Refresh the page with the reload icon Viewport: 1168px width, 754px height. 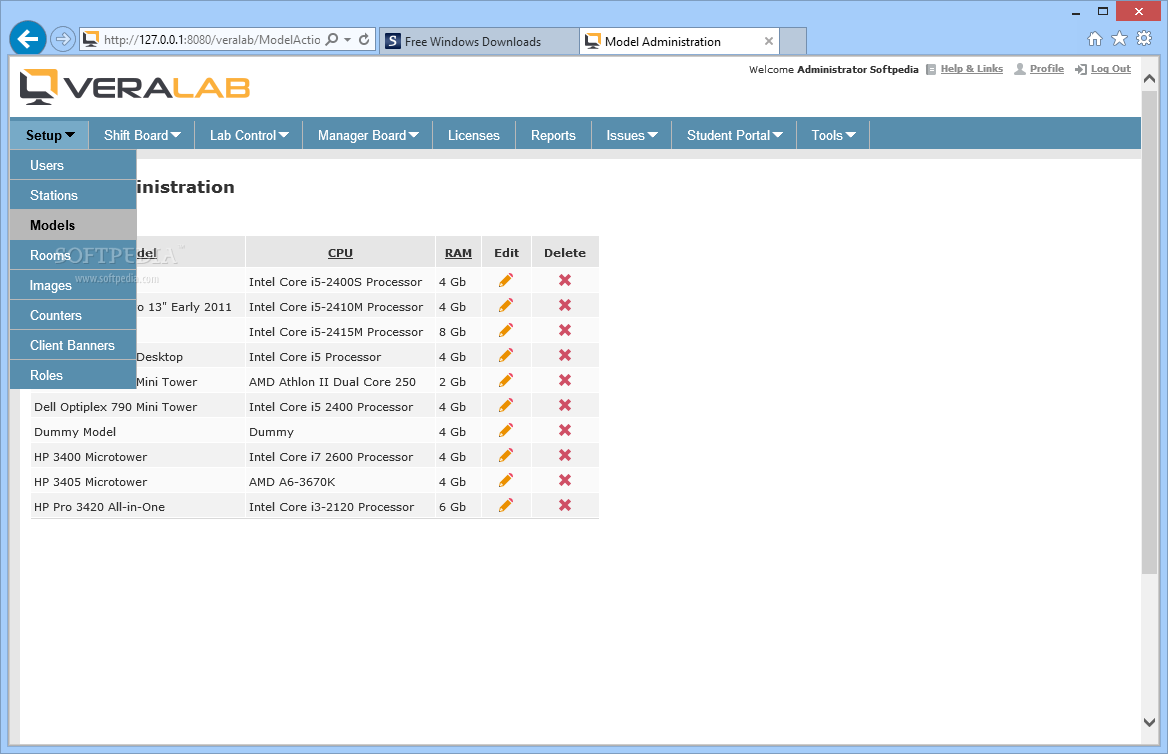[x=364, y=39]
